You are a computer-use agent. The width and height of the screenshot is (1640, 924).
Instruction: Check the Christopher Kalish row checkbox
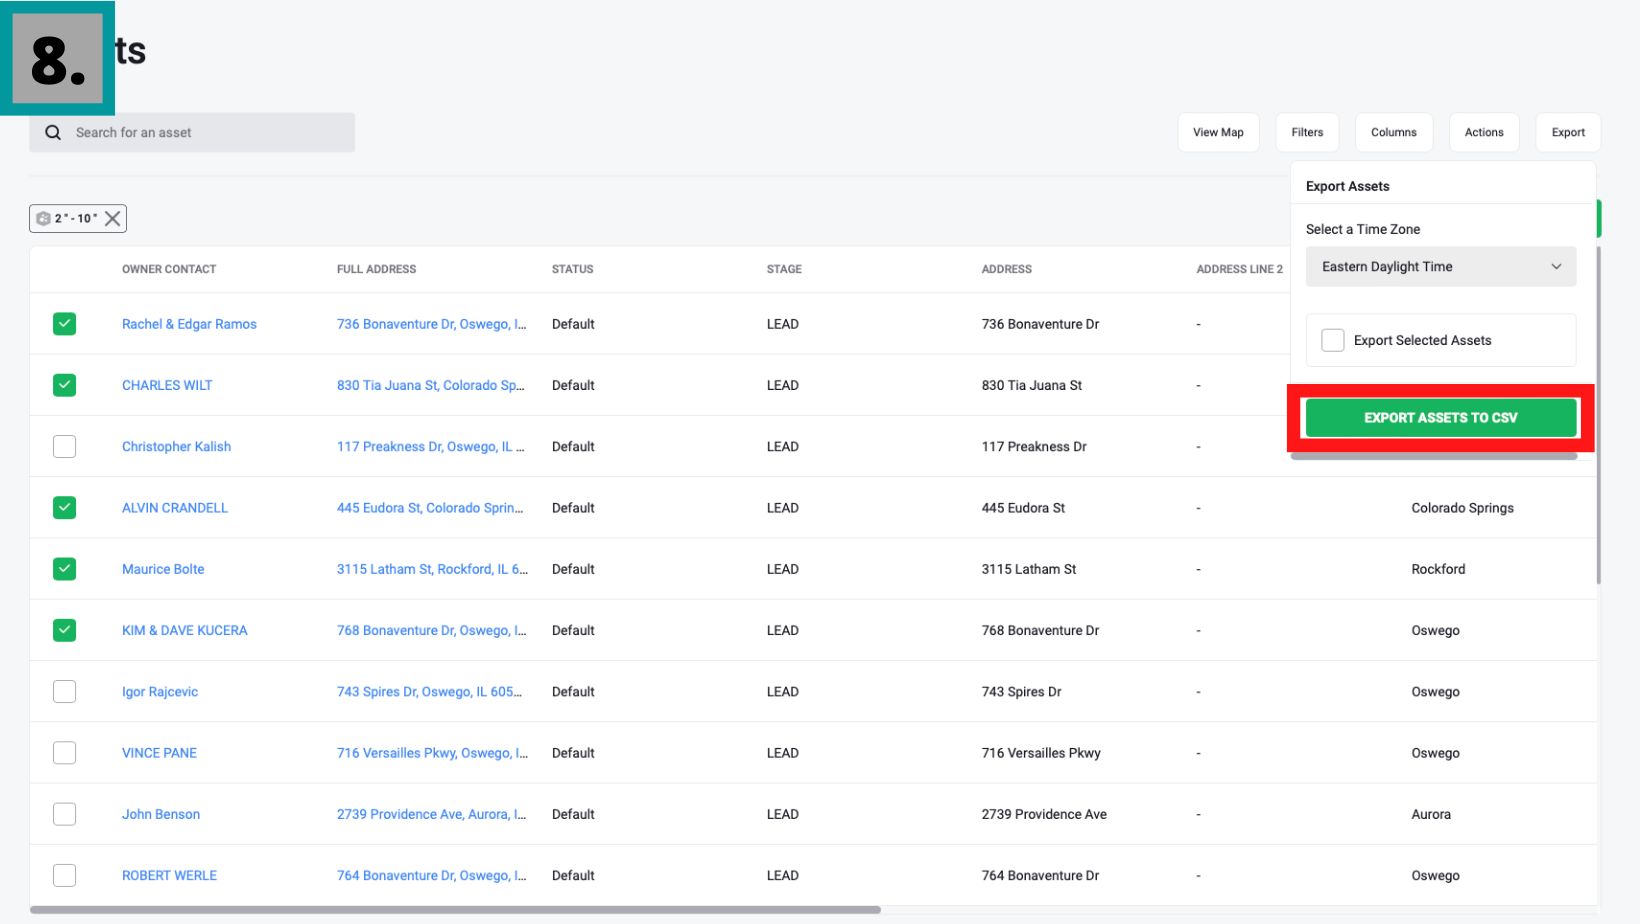pos(64,446)
